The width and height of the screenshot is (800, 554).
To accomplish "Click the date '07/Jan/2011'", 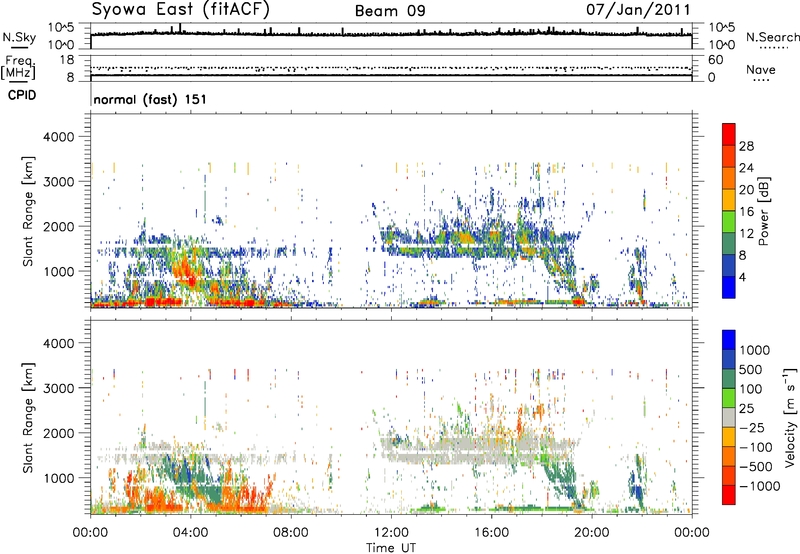I will [x=638, y=10].
